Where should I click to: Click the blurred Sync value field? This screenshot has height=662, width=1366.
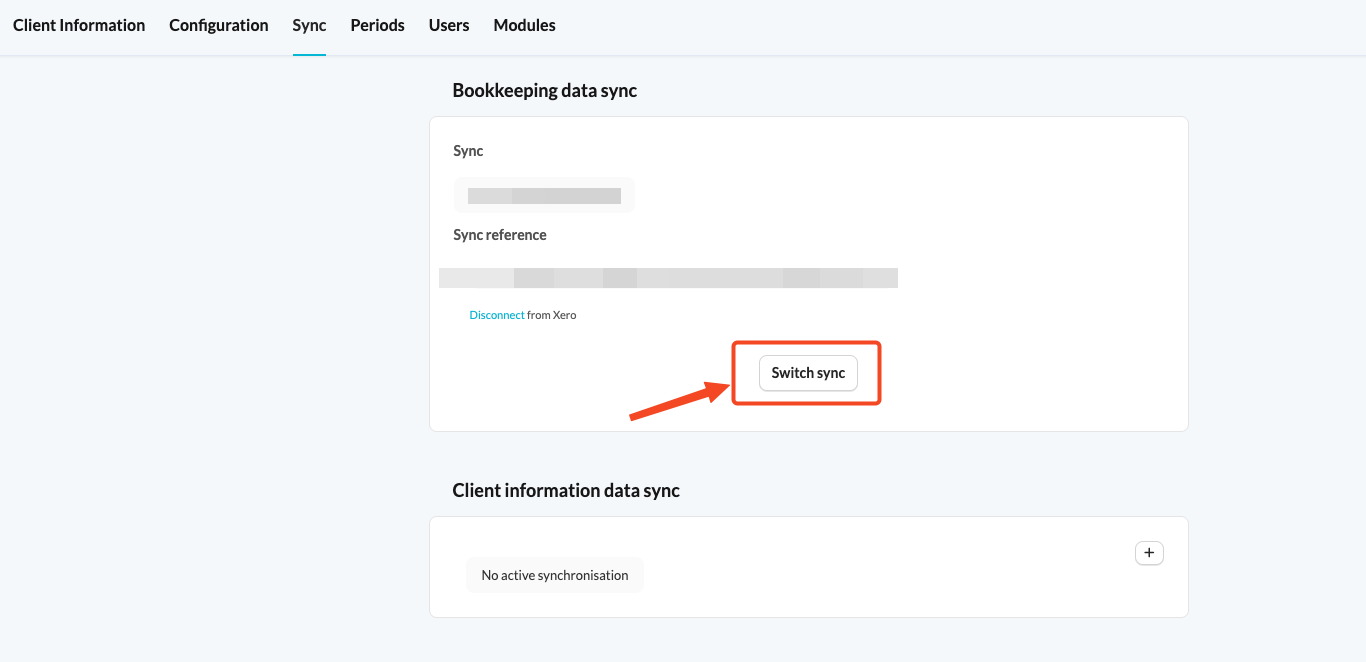(x=544, y=196)
